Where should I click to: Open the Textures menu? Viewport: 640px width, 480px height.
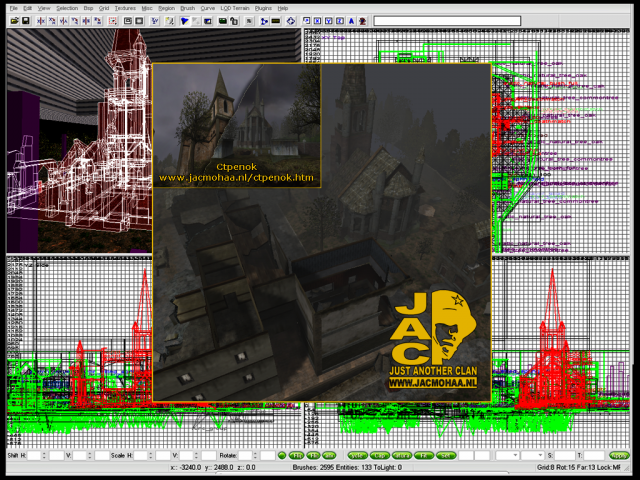[125, 8]
